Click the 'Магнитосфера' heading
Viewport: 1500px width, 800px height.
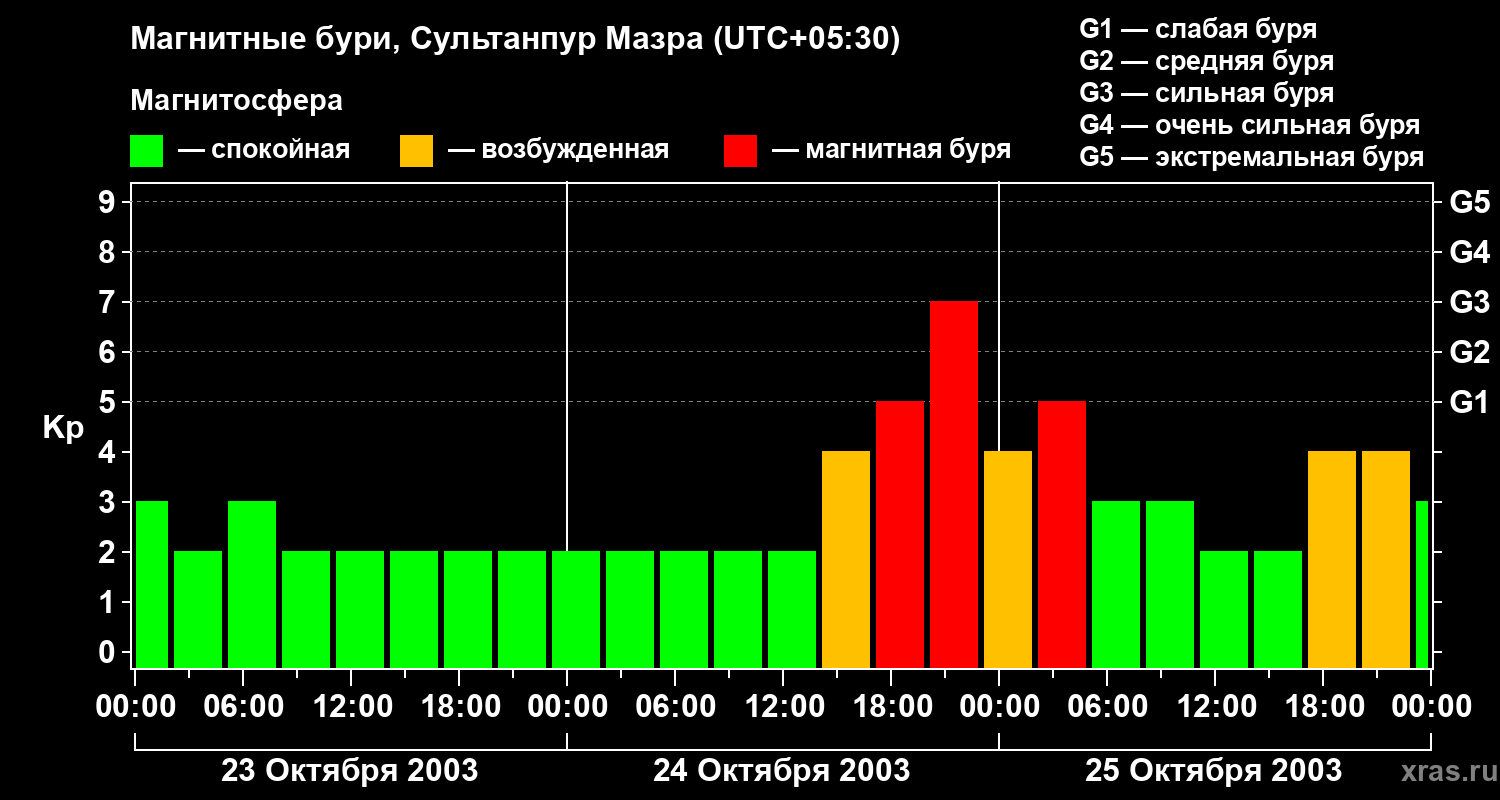[x=236, y=101]
